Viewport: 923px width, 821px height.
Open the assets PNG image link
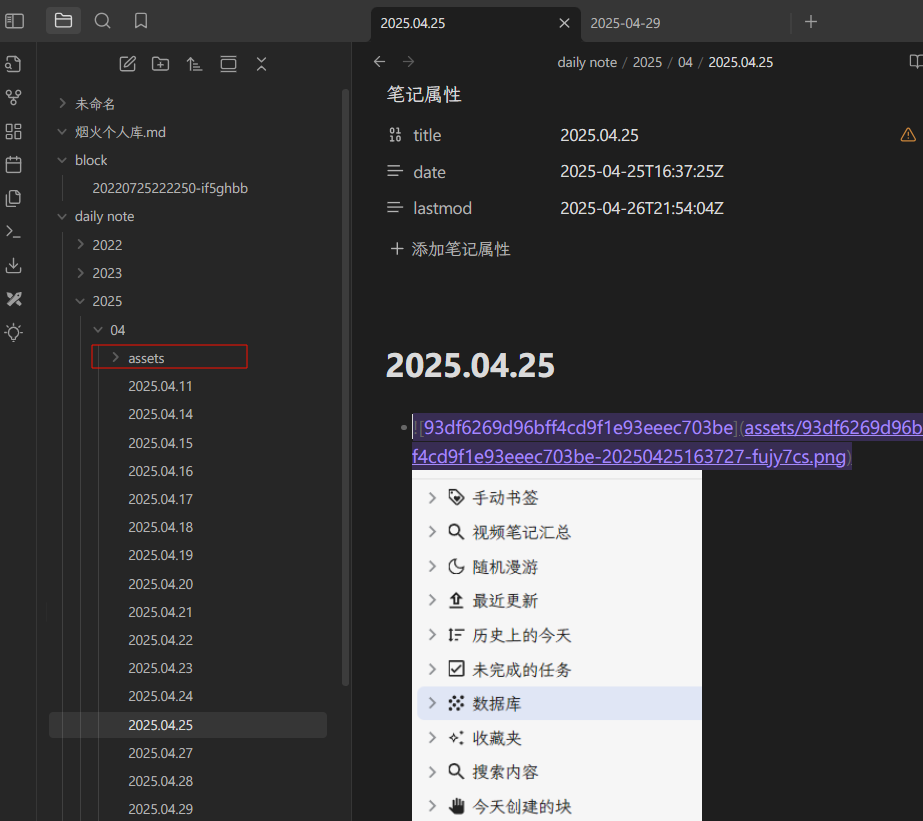click(628, 457)
